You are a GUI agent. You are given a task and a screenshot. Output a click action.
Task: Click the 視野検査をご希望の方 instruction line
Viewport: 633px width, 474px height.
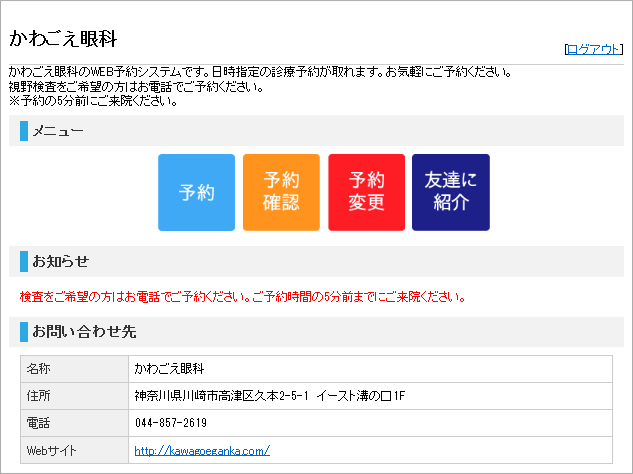point(136,86)
